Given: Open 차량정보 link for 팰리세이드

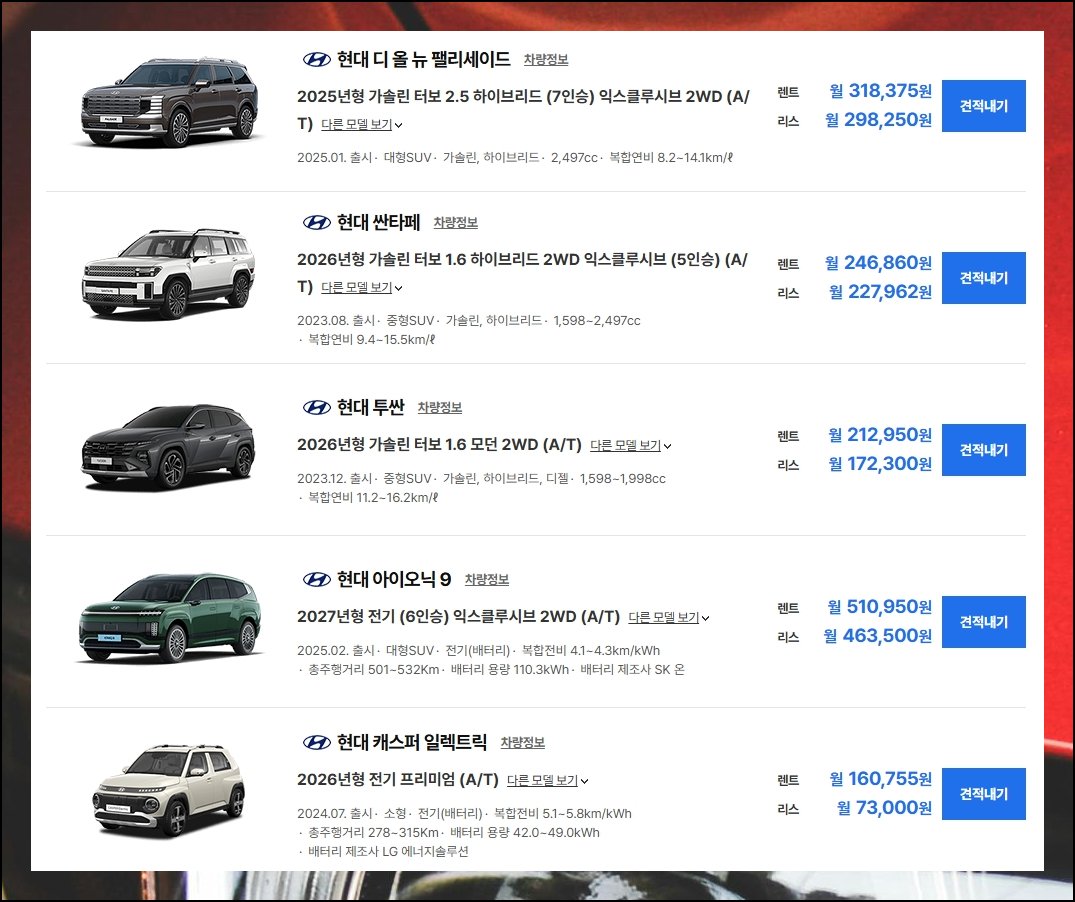Looking at the screenshot, I should point(546,60).
